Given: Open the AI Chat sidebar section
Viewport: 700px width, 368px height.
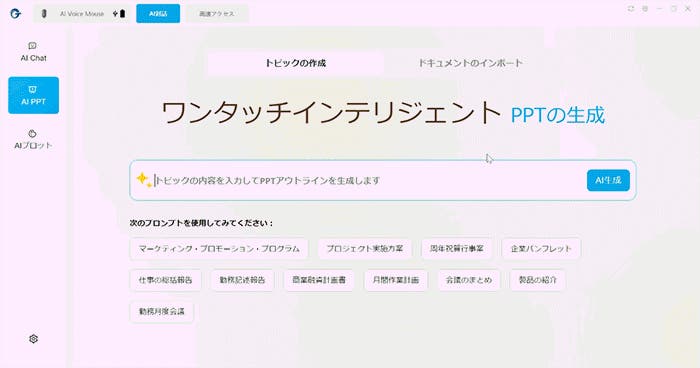Looking at the screenshot, I should 33,52.
